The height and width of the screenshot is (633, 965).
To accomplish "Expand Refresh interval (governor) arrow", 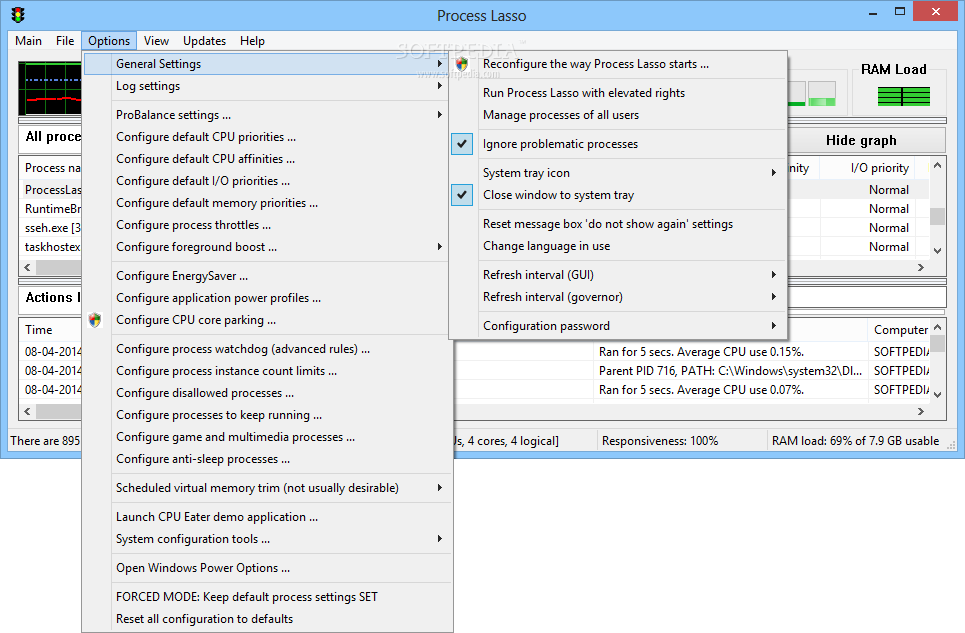I will [774, 297].
